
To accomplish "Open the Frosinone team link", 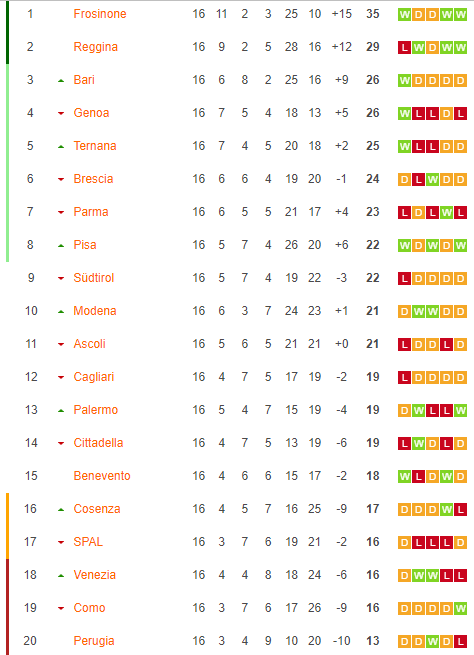I will [x=100, y=14].
